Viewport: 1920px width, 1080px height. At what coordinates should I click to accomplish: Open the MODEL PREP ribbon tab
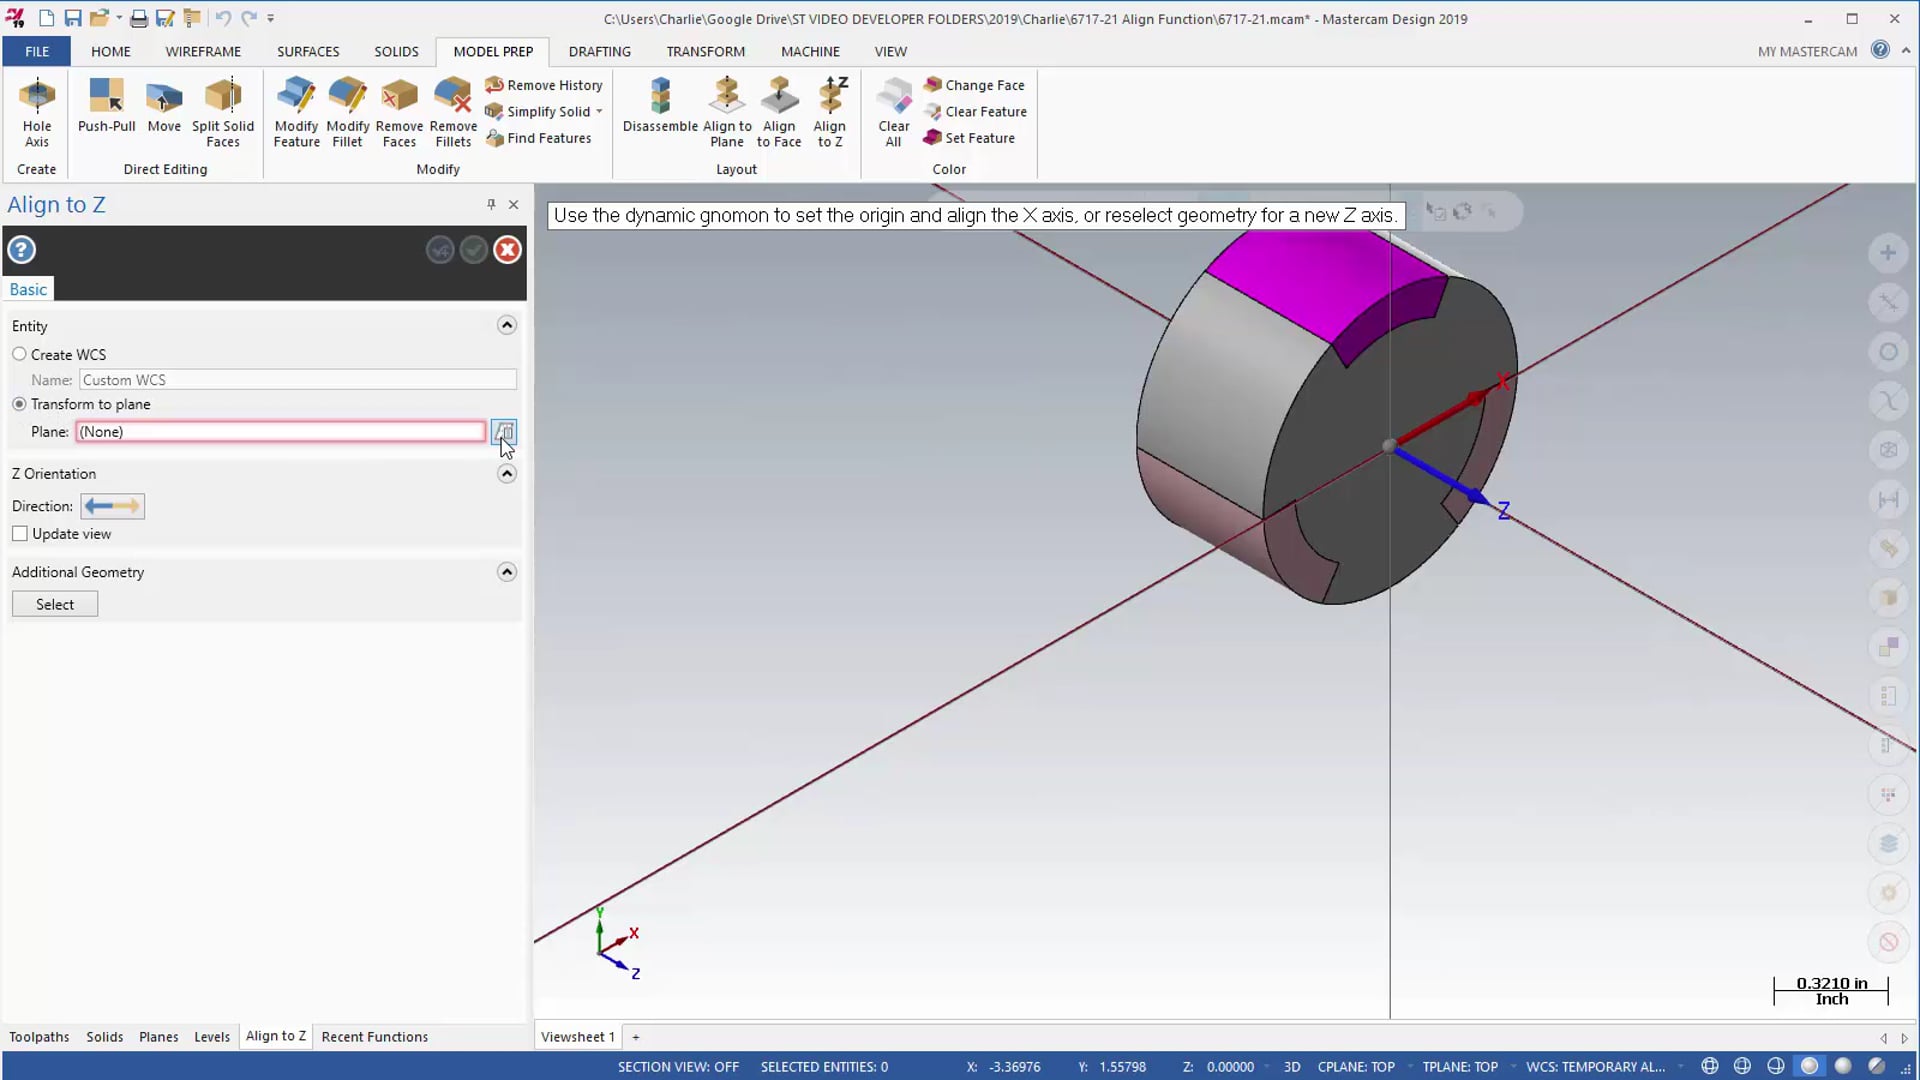tap(493, 50)
